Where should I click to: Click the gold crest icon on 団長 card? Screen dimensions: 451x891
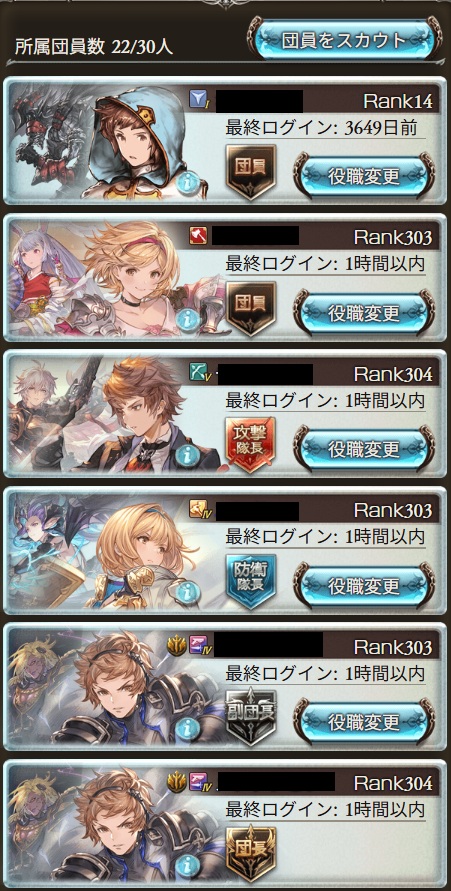[x=176, y=782]
